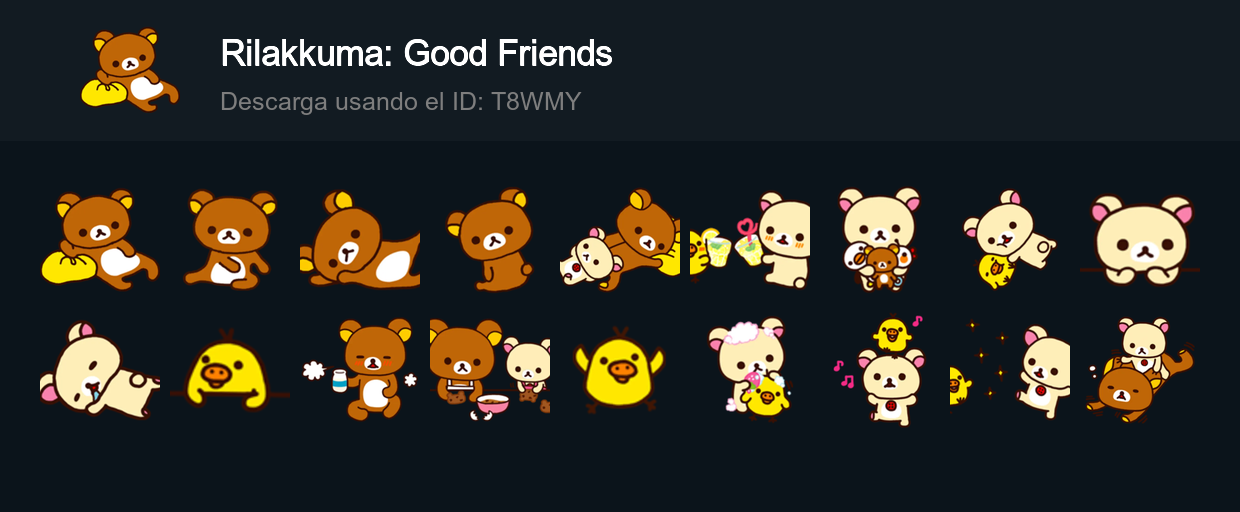This screenshot has width=1240, height=512.
Task: Select white bear holding drinks sticker
Action: [x=750, y=240]
